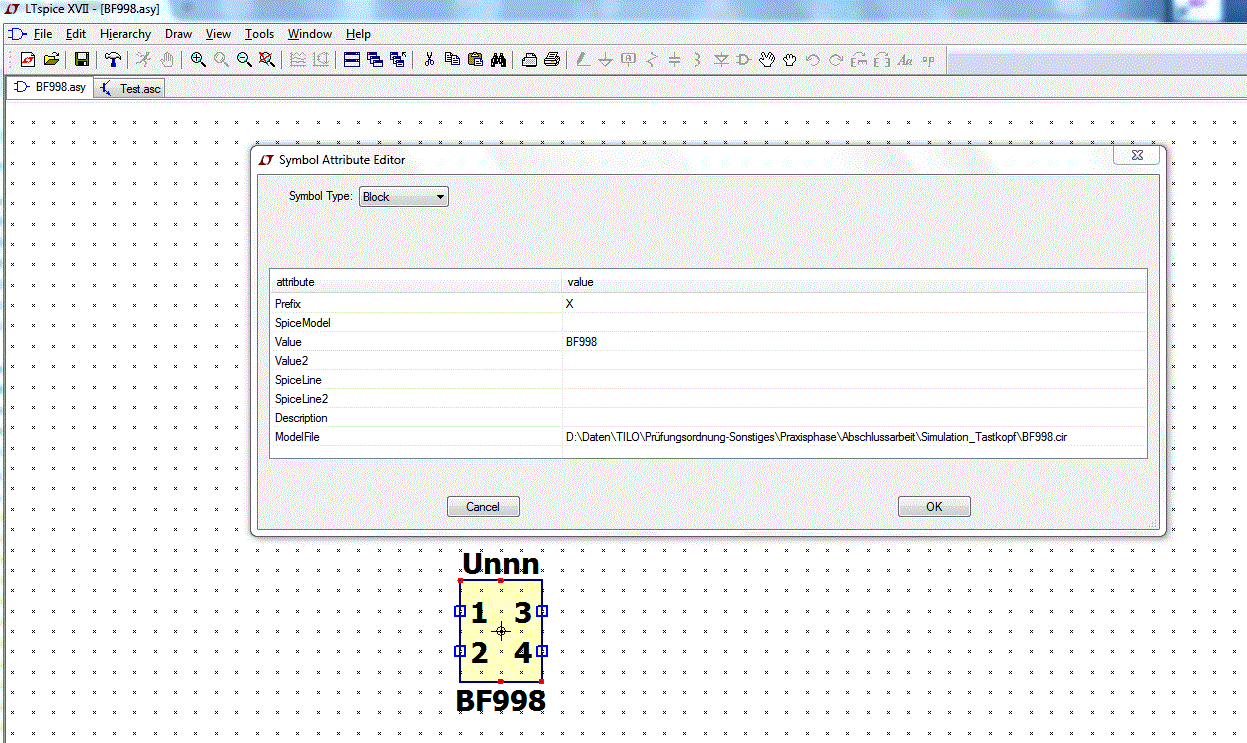Image resolution: width=1247 pixels, height=743 pixels.
Task: Click the zoom out magnifier icon
Action: click(244, 60)
